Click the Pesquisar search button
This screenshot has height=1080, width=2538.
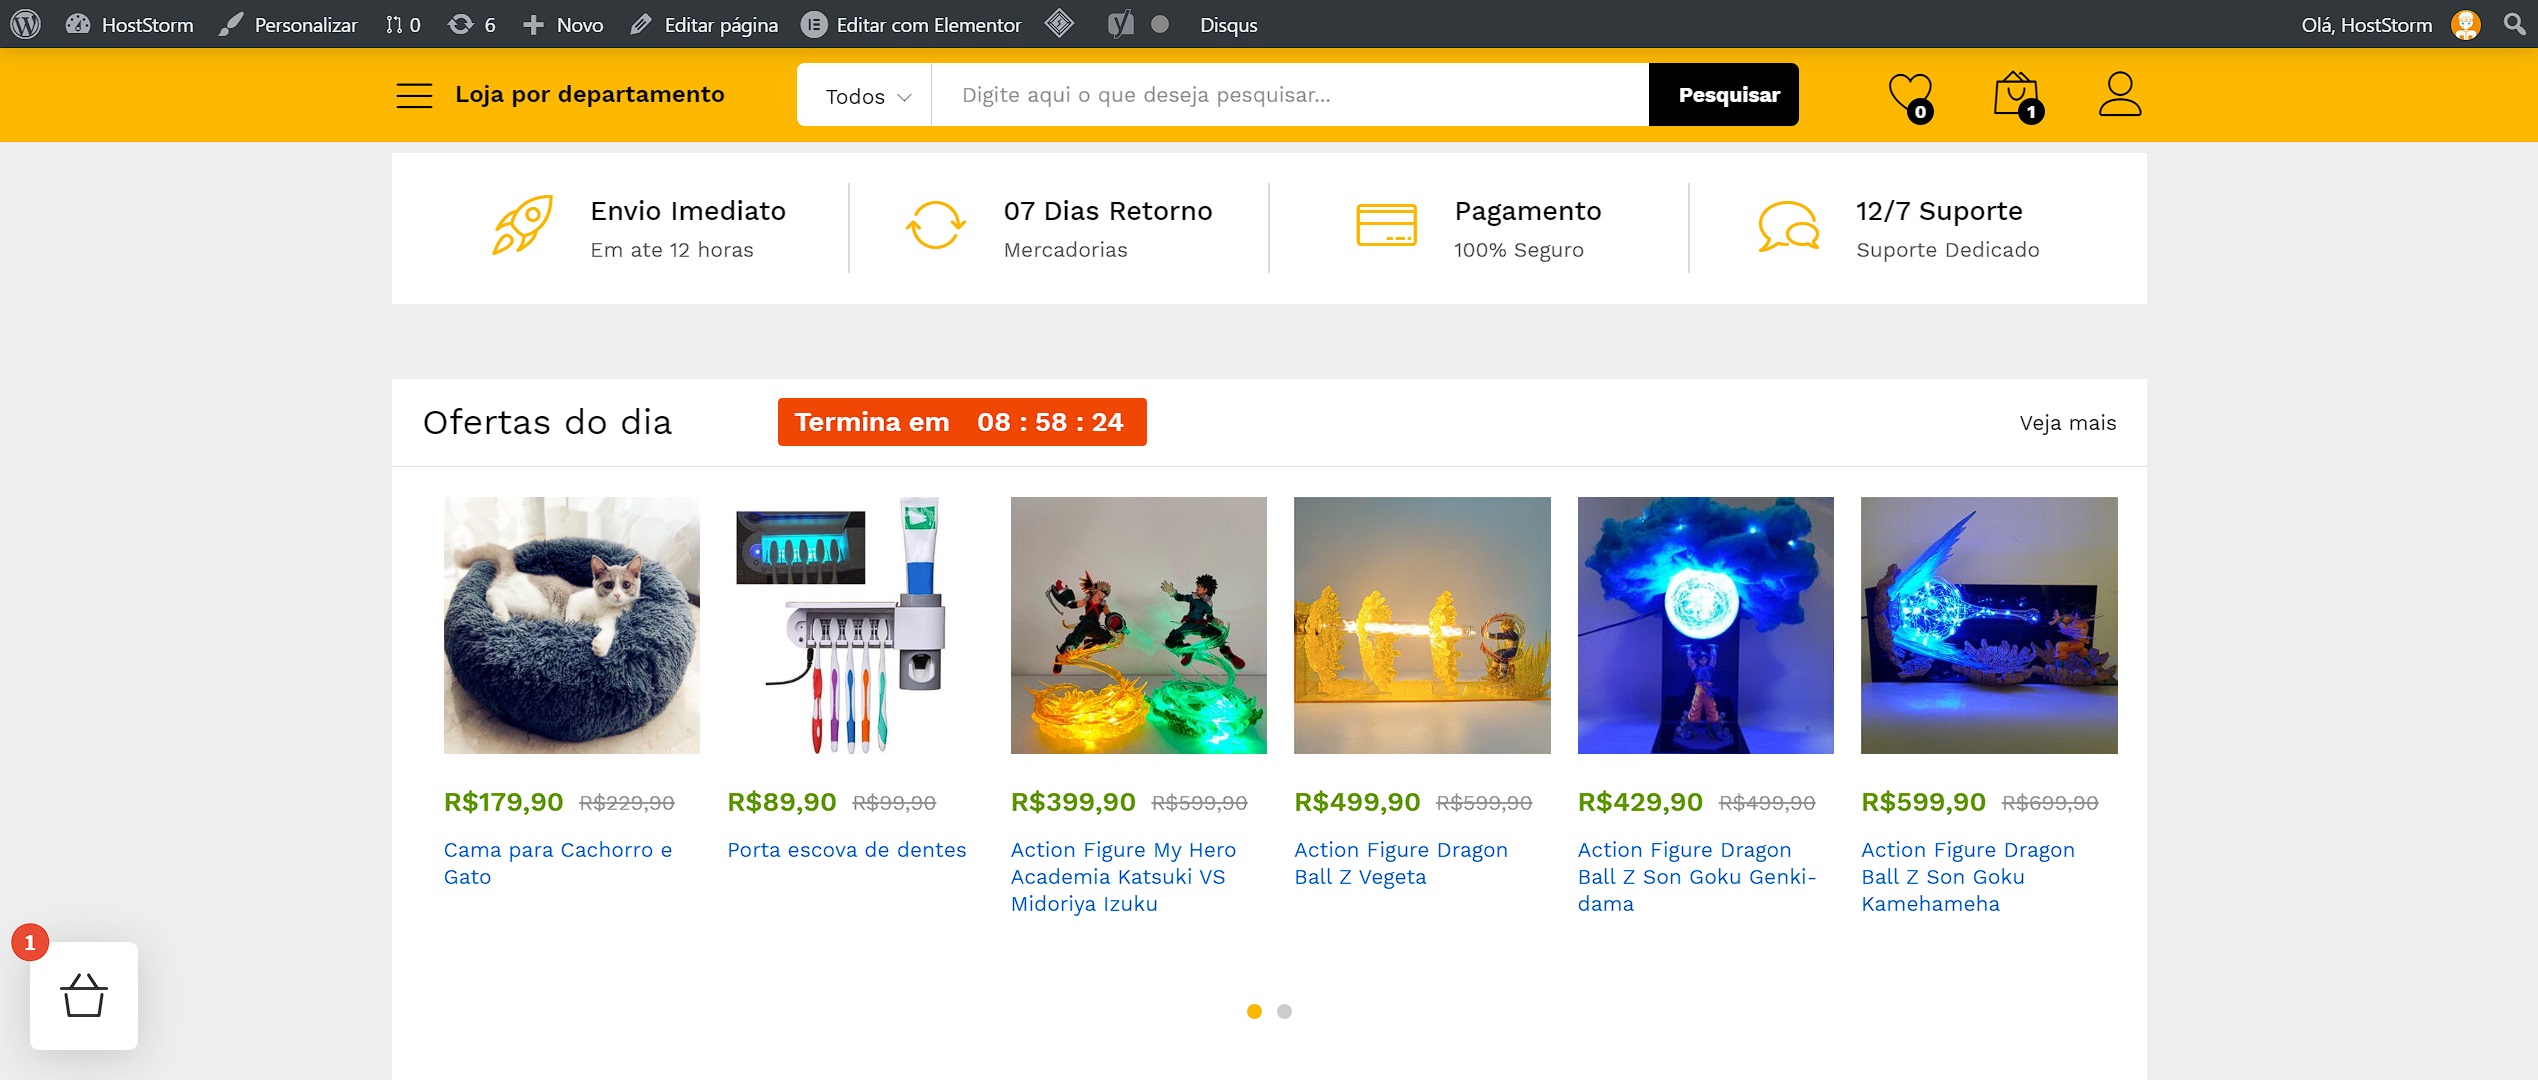pyautogui.click(x=1728, y=95)
